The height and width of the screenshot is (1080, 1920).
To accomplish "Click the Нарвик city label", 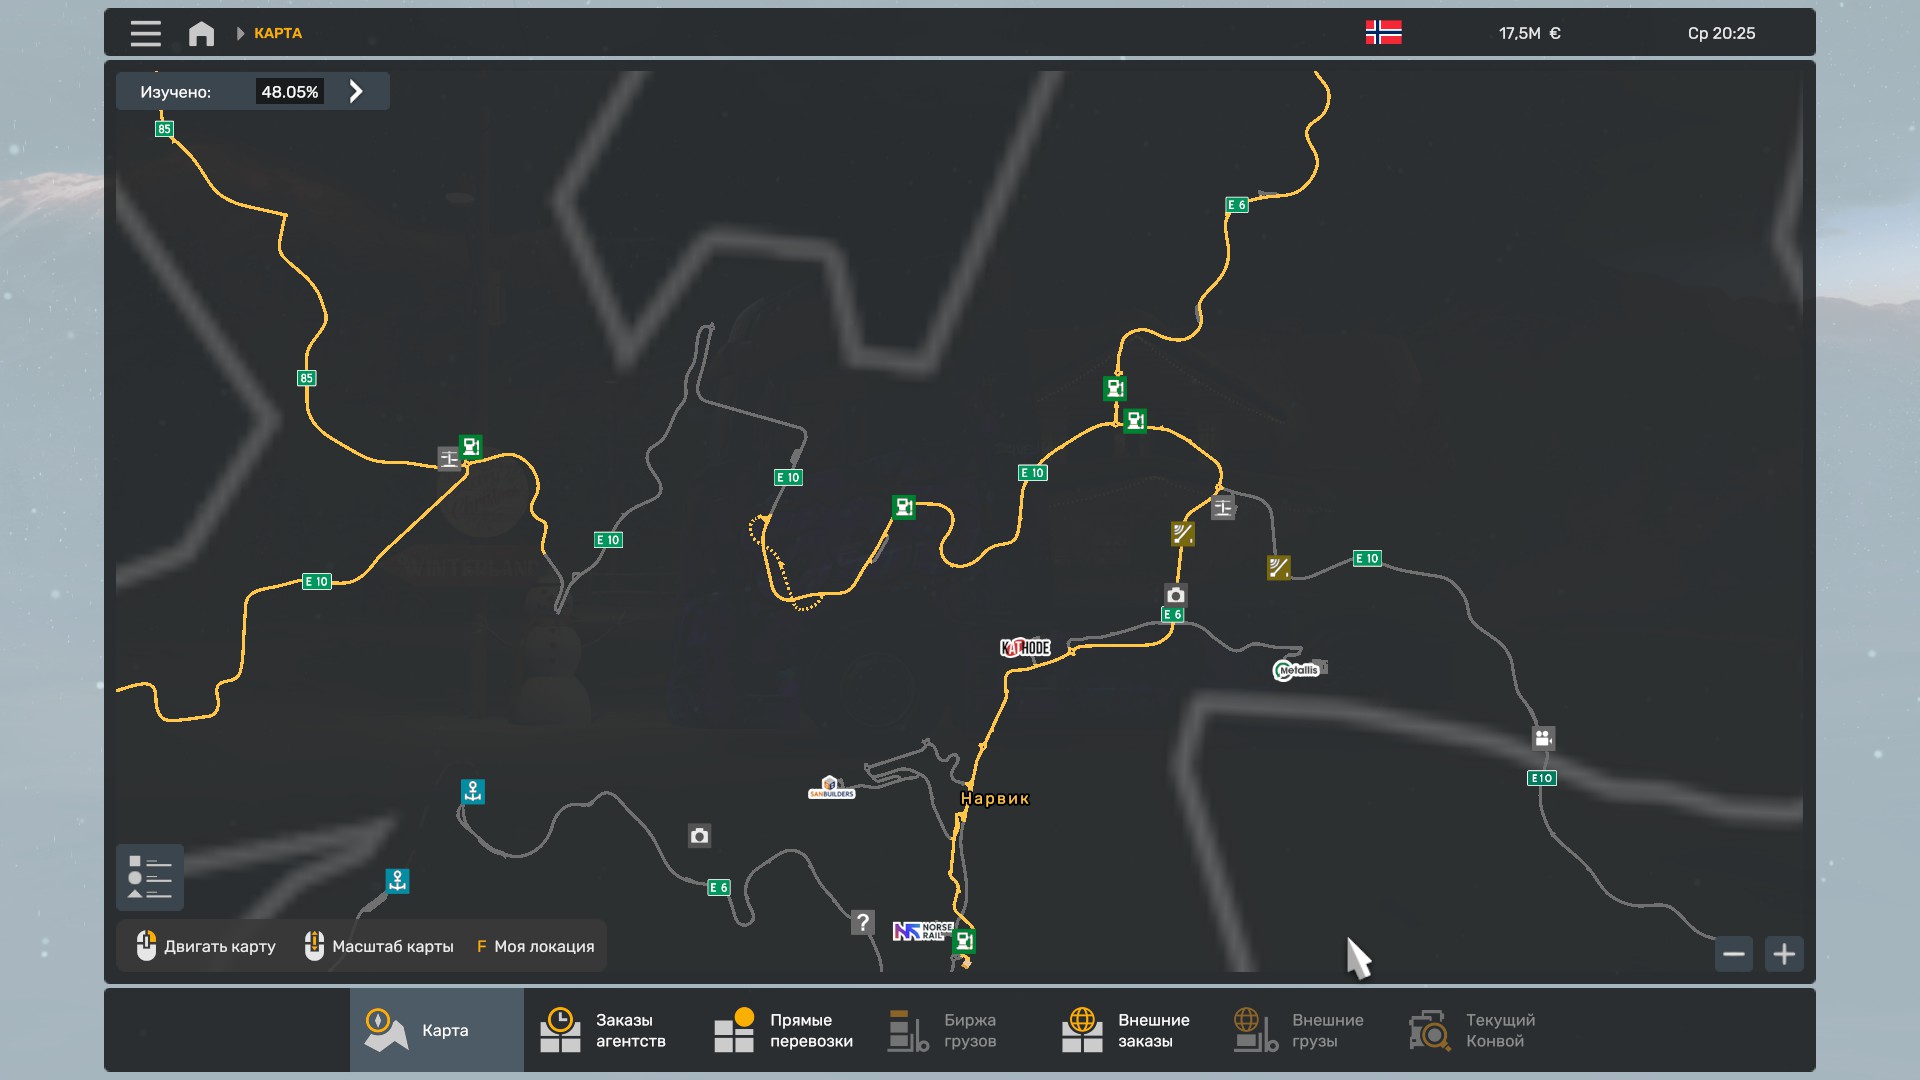I will (995, 798).
